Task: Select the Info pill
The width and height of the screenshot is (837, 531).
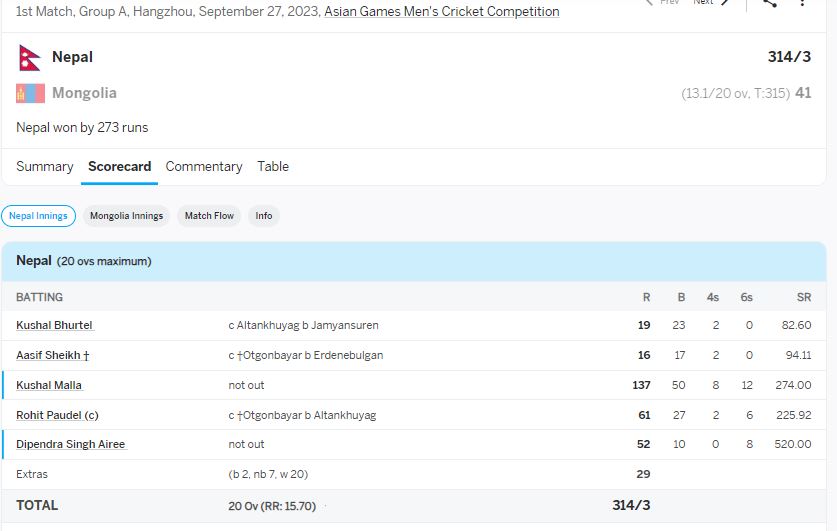Action: coord(263,216)
